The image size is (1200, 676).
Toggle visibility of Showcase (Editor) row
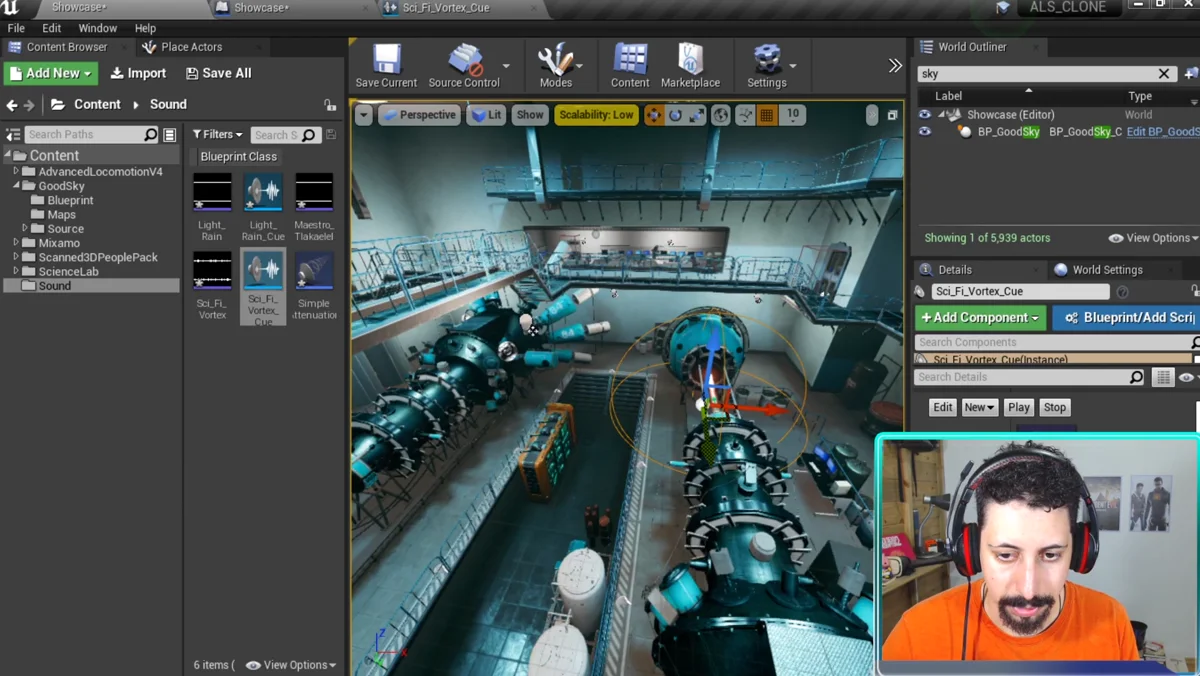924,115
